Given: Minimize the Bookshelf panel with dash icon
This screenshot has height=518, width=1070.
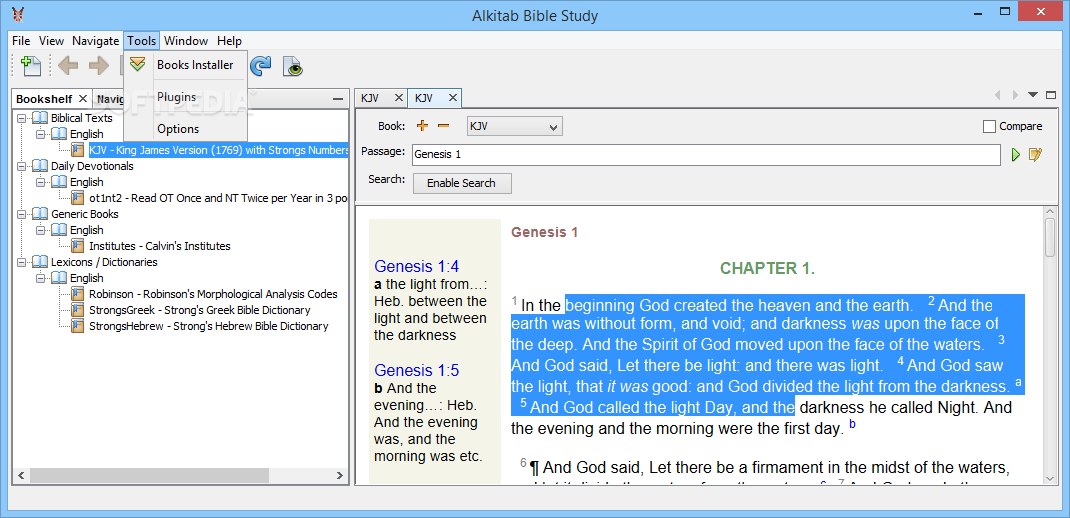Looking at the screenshot, I should tap(338, 100).
